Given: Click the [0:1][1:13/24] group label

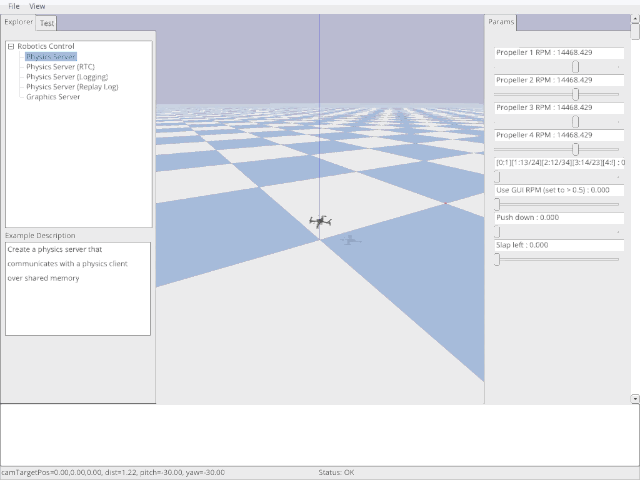Looking at the screenshot, I should tap(559, 162).
